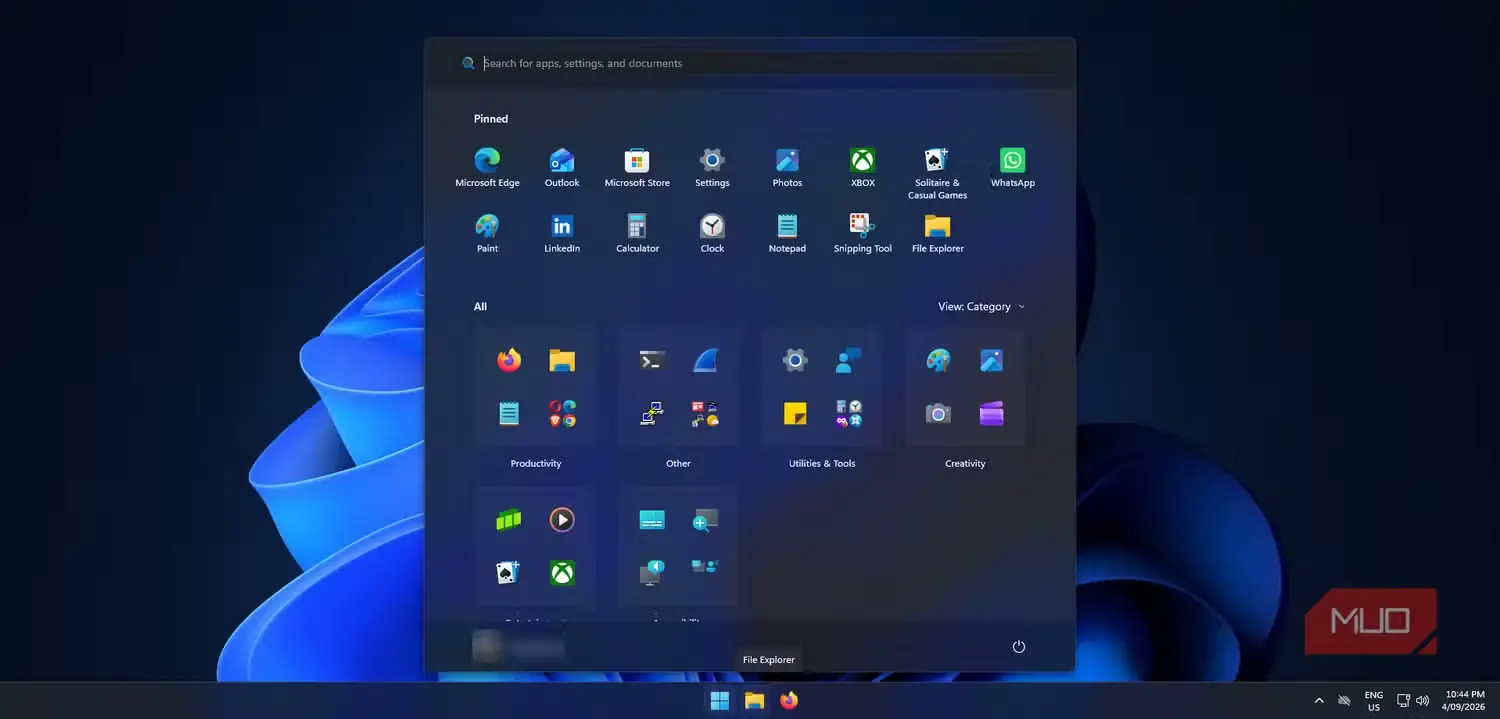
Task: Open the Other category label
Action: [x=678, y=464]
